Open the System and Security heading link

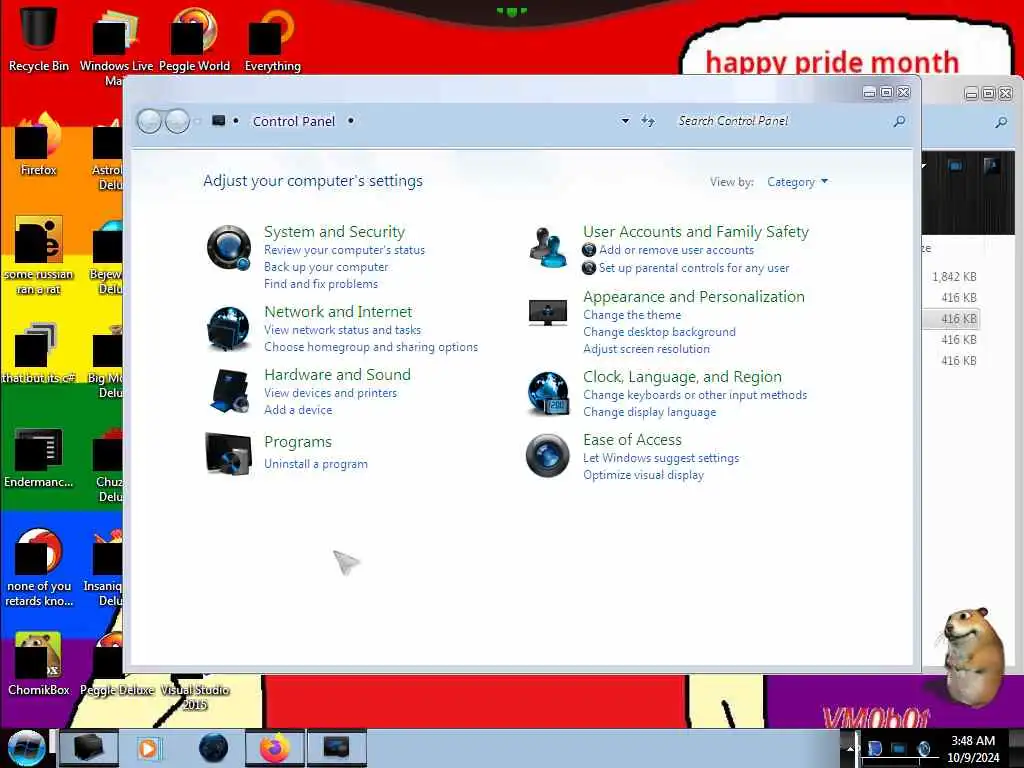334,232
